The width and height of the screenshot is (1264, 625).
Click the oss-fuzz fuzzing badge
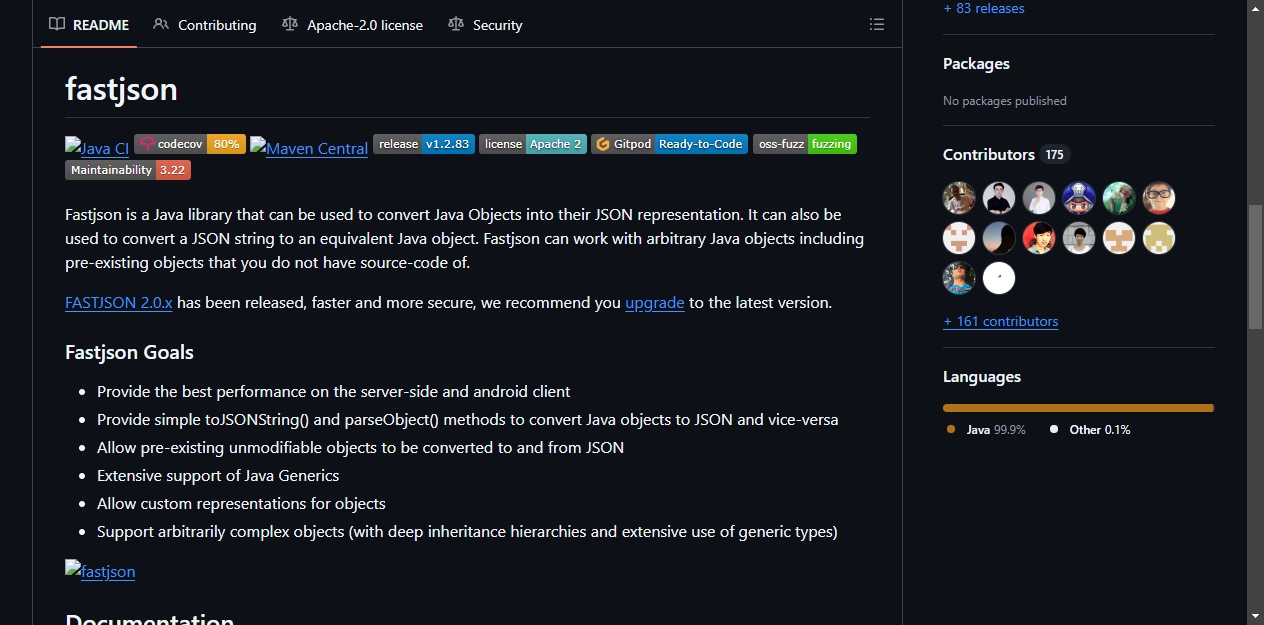805,144
